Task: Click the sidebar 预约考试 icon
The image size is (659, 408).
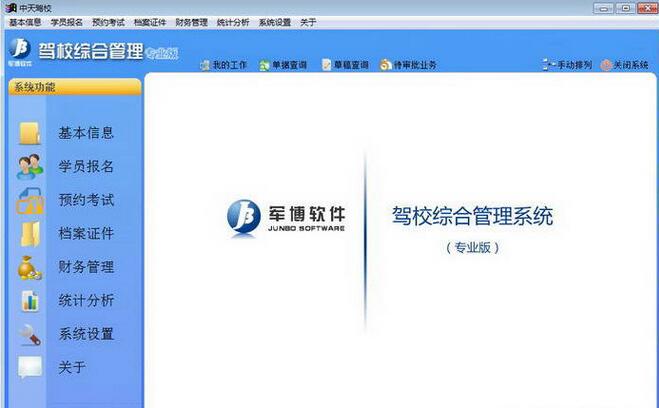Action: pos(30,201)
